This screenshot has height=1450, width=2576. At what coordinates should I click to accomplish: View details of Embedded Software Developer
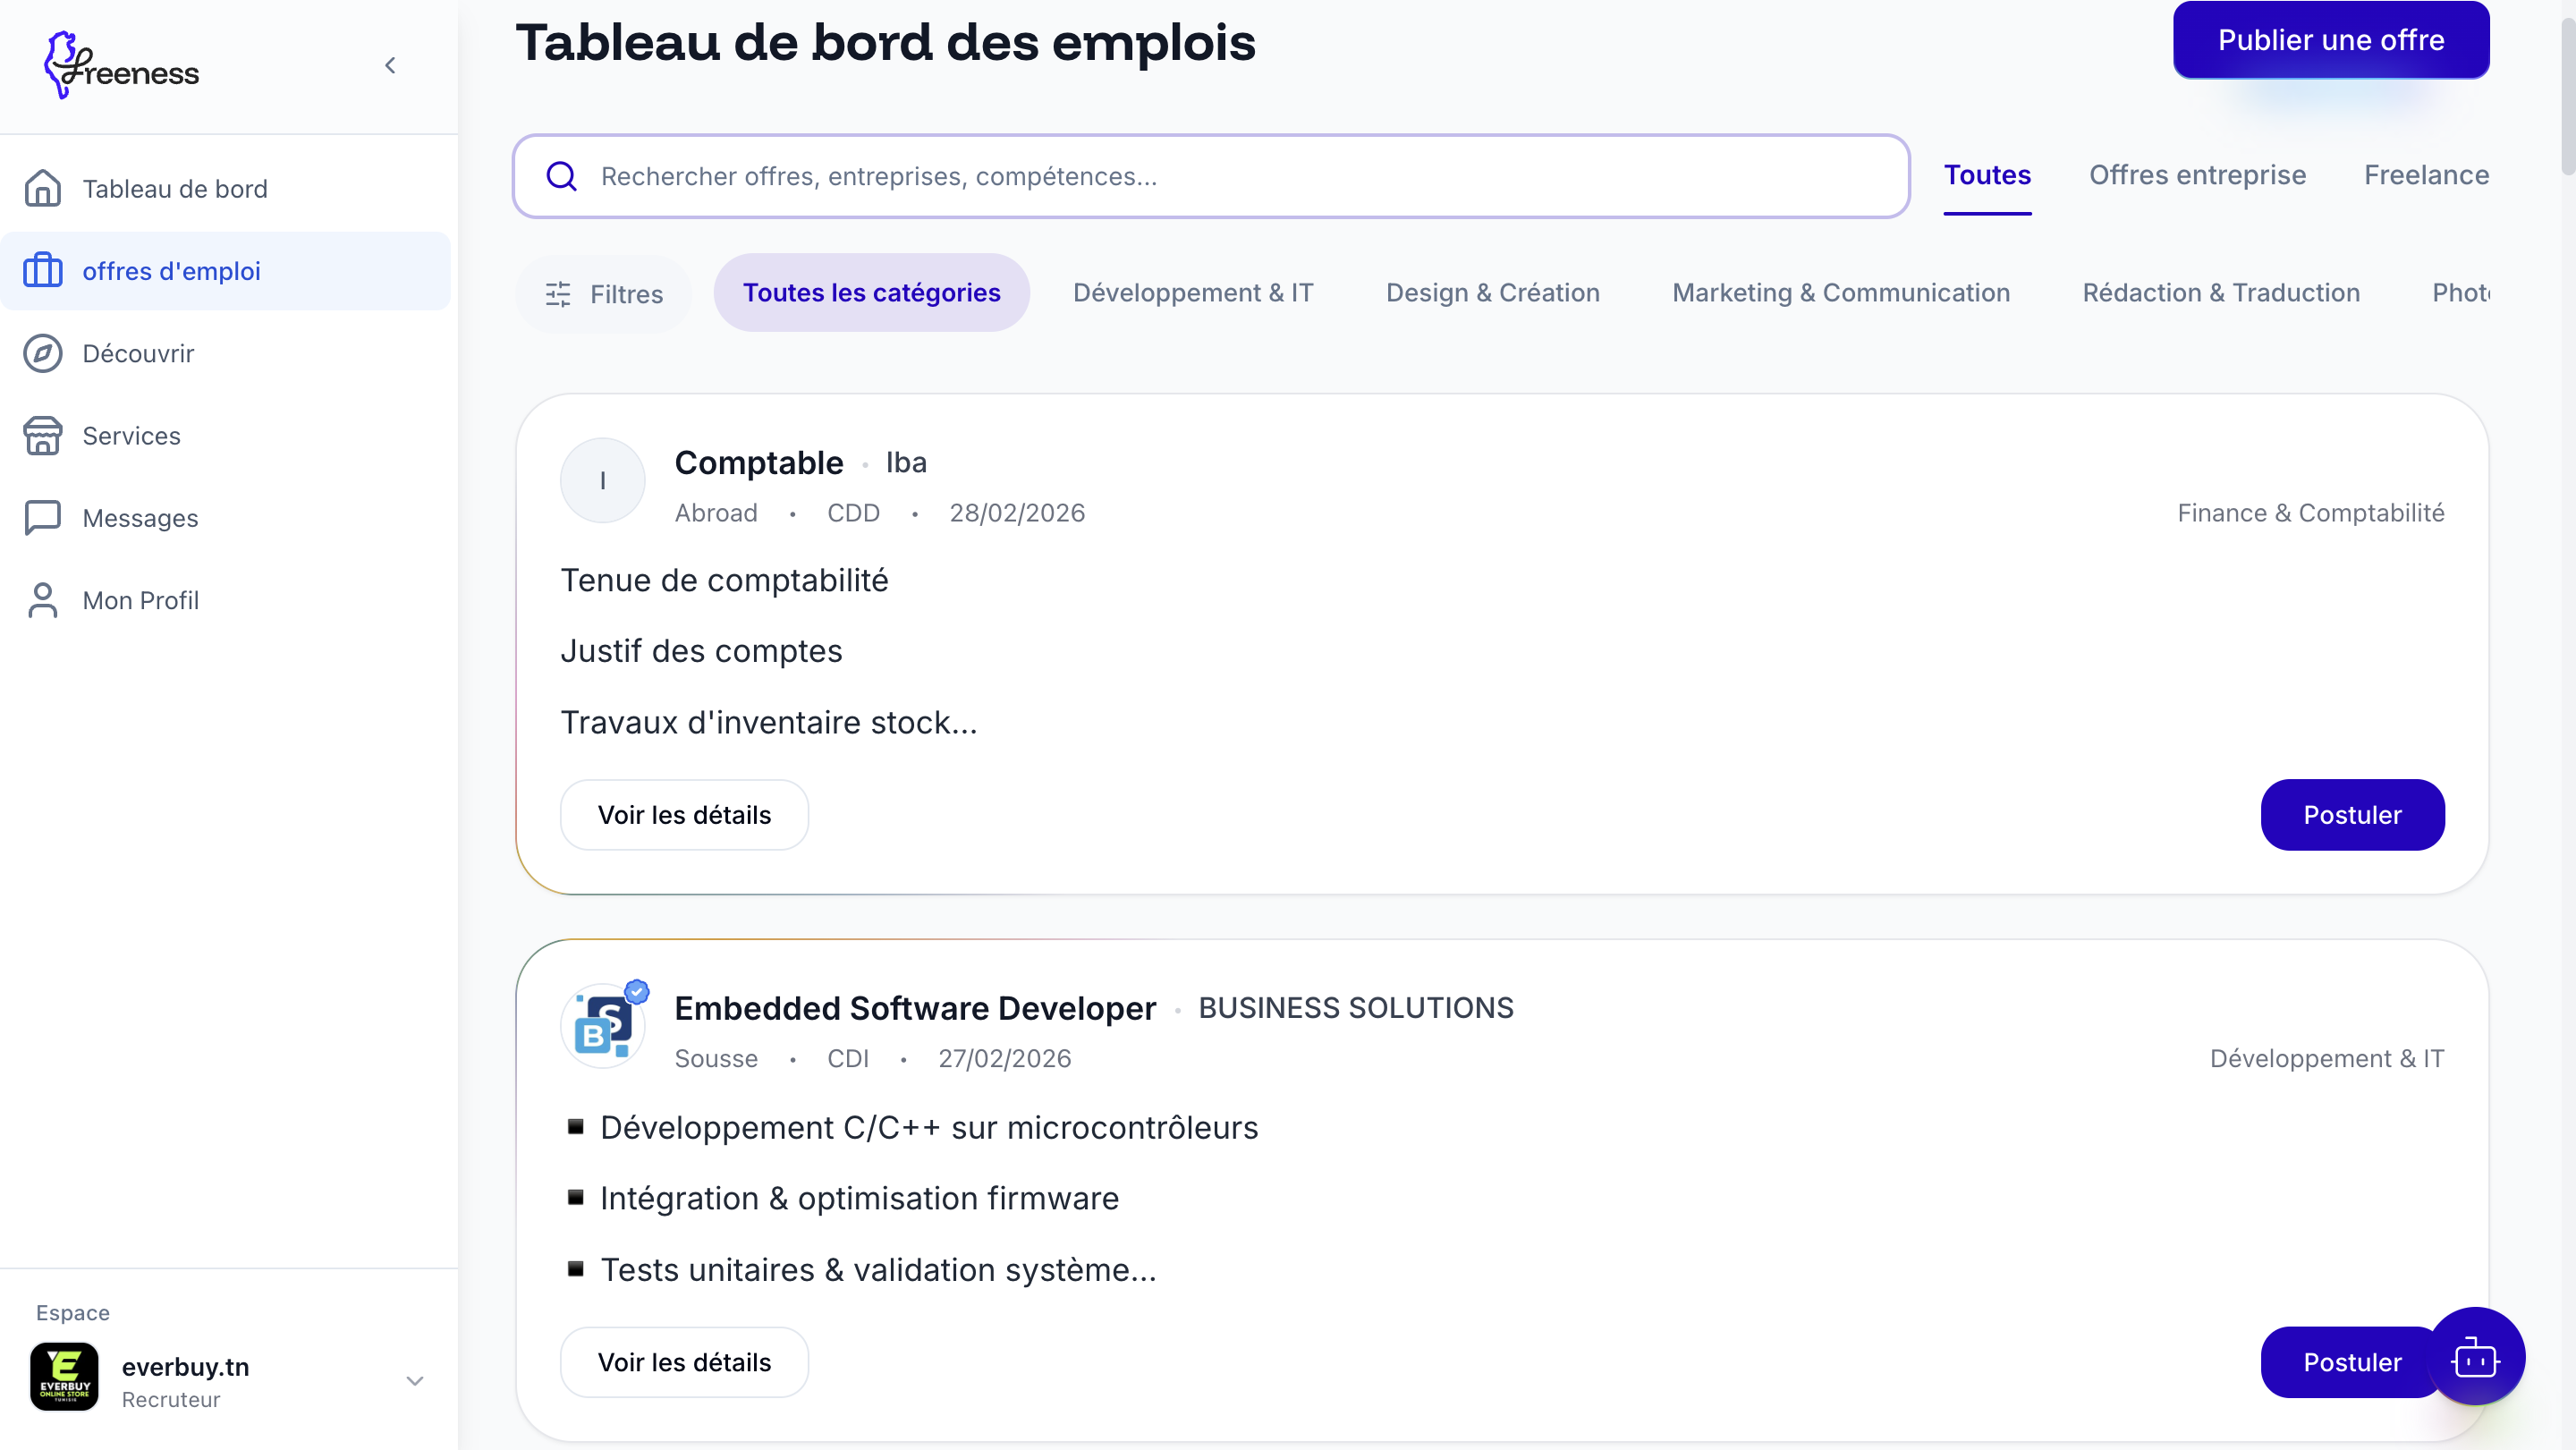coord(684,1362)
